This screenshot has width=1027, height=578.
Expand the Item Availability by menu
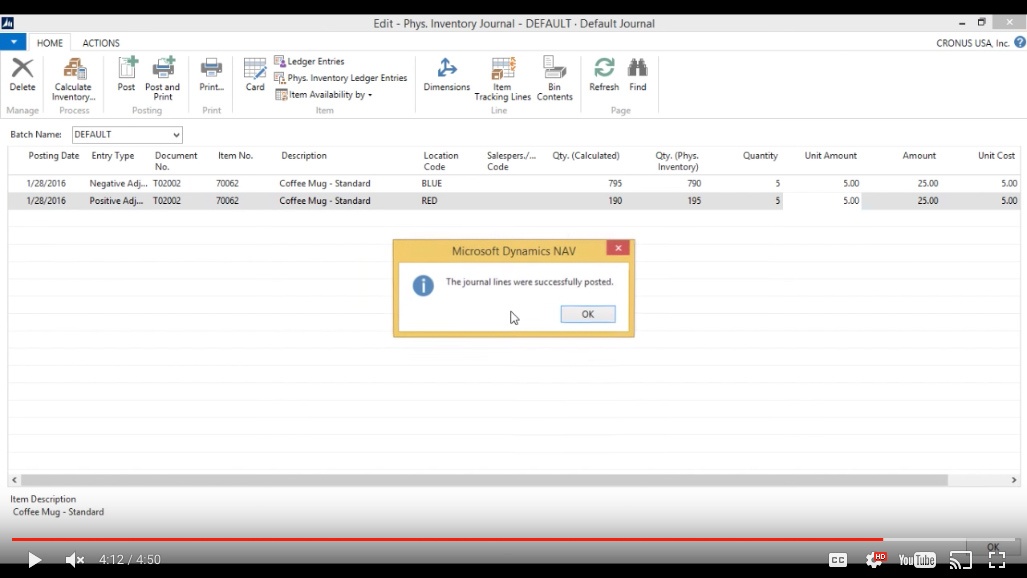click(324, 95)
